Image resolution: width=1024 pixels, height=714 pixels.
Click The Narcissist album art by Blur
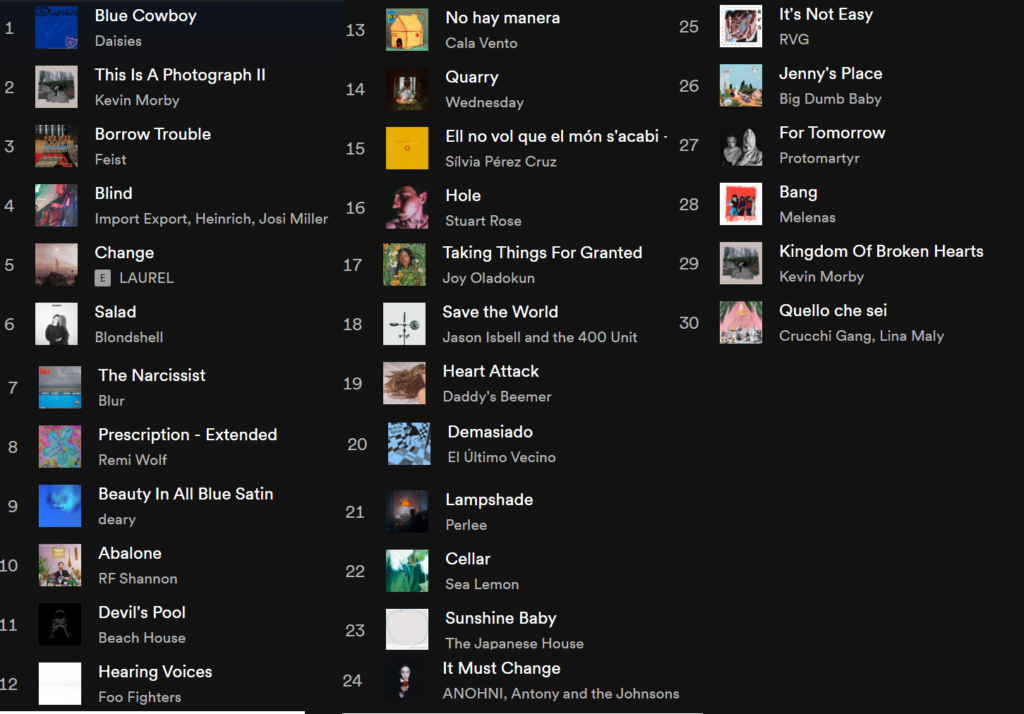[60, 387]
